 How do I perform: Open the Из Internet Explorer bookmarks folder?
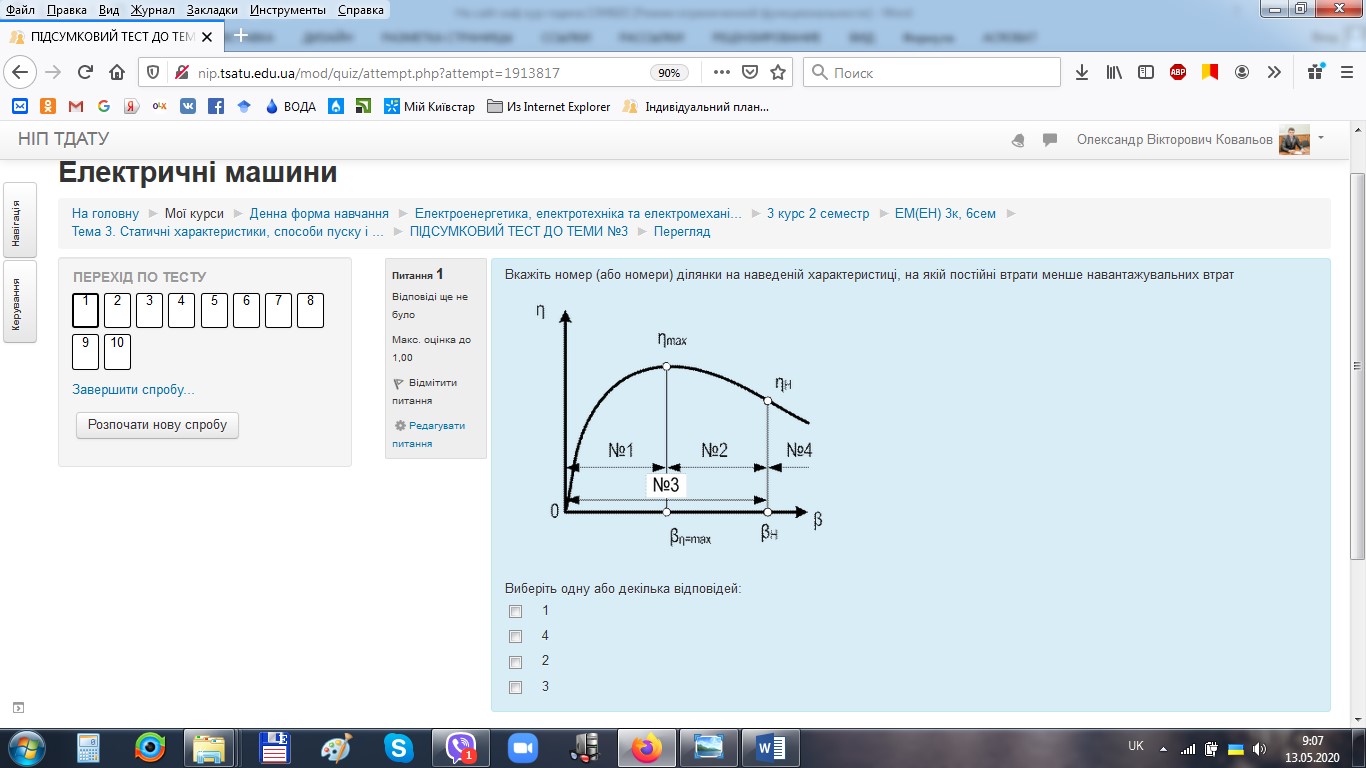point(548,106)
